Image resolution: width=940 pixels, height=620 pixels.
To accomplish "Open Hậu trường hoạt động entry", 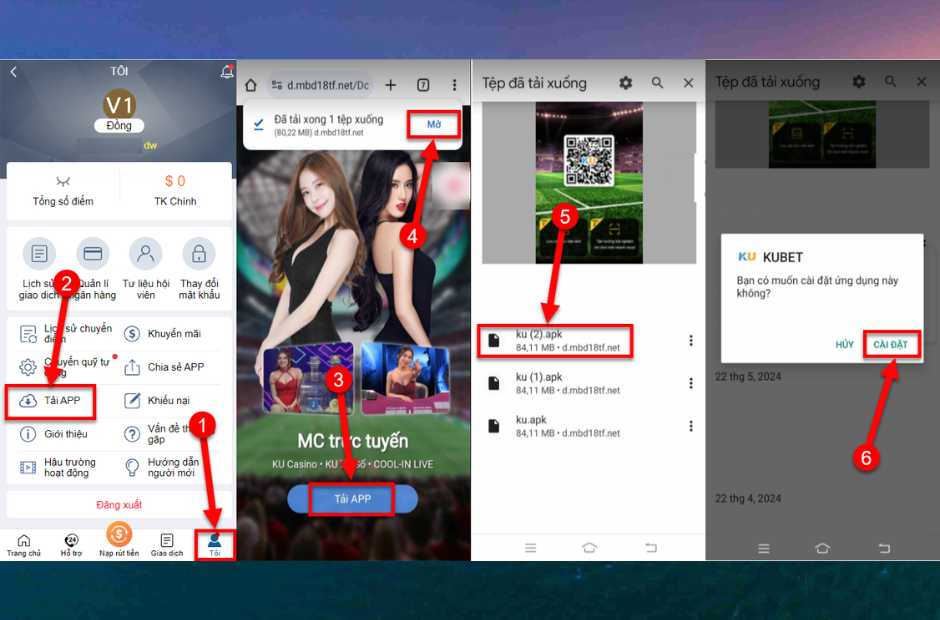I will click(58, 467).
